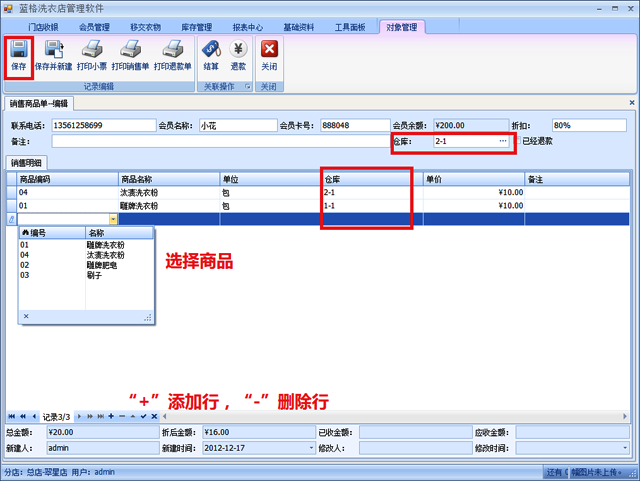Screen dimensions: 640x481
Task: Go to previous record arrow
Action: pyautogui.click(x=34, y=416)
